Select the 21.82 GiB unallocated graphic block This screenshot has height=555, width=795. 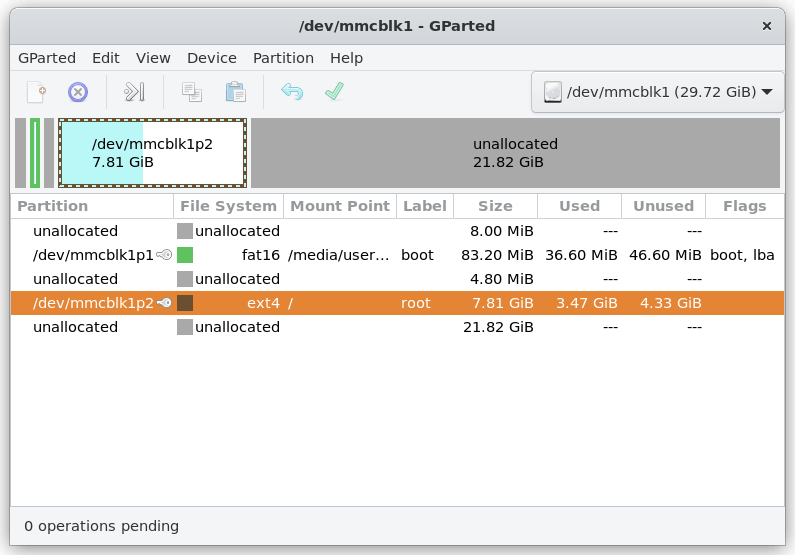click(515, 153)
